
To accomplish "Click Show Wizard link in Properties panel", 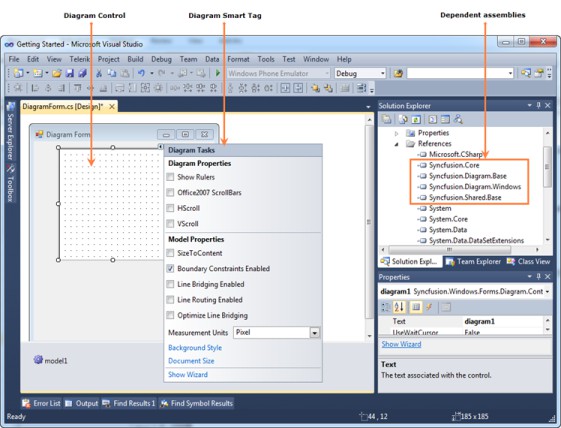I will (401, 344).
